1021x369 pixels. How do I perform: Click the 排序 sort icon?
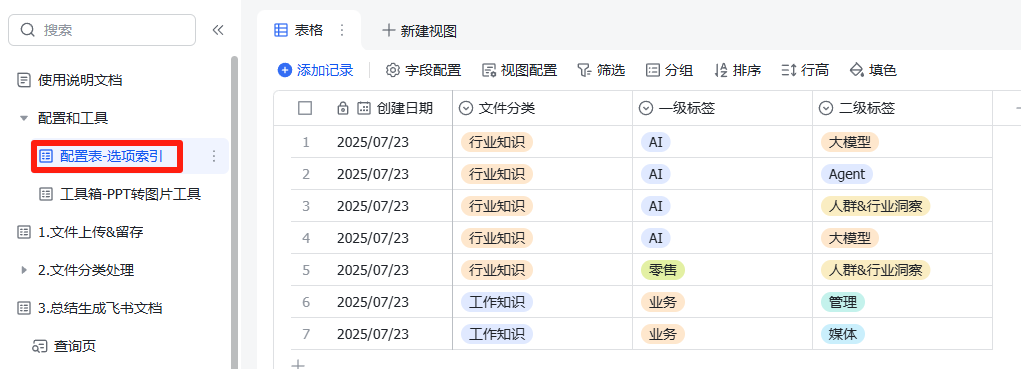tap(721, 70)
